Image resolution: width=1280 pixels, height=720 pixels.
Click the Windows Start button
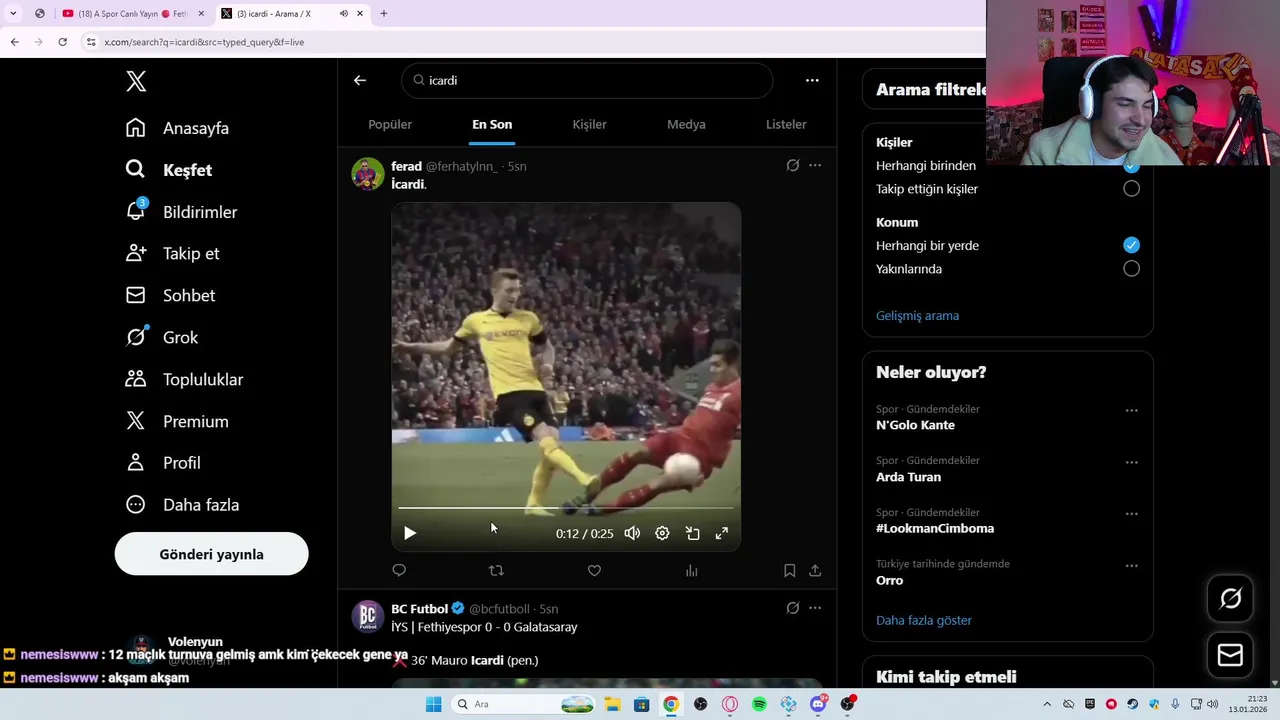[433, 704]
